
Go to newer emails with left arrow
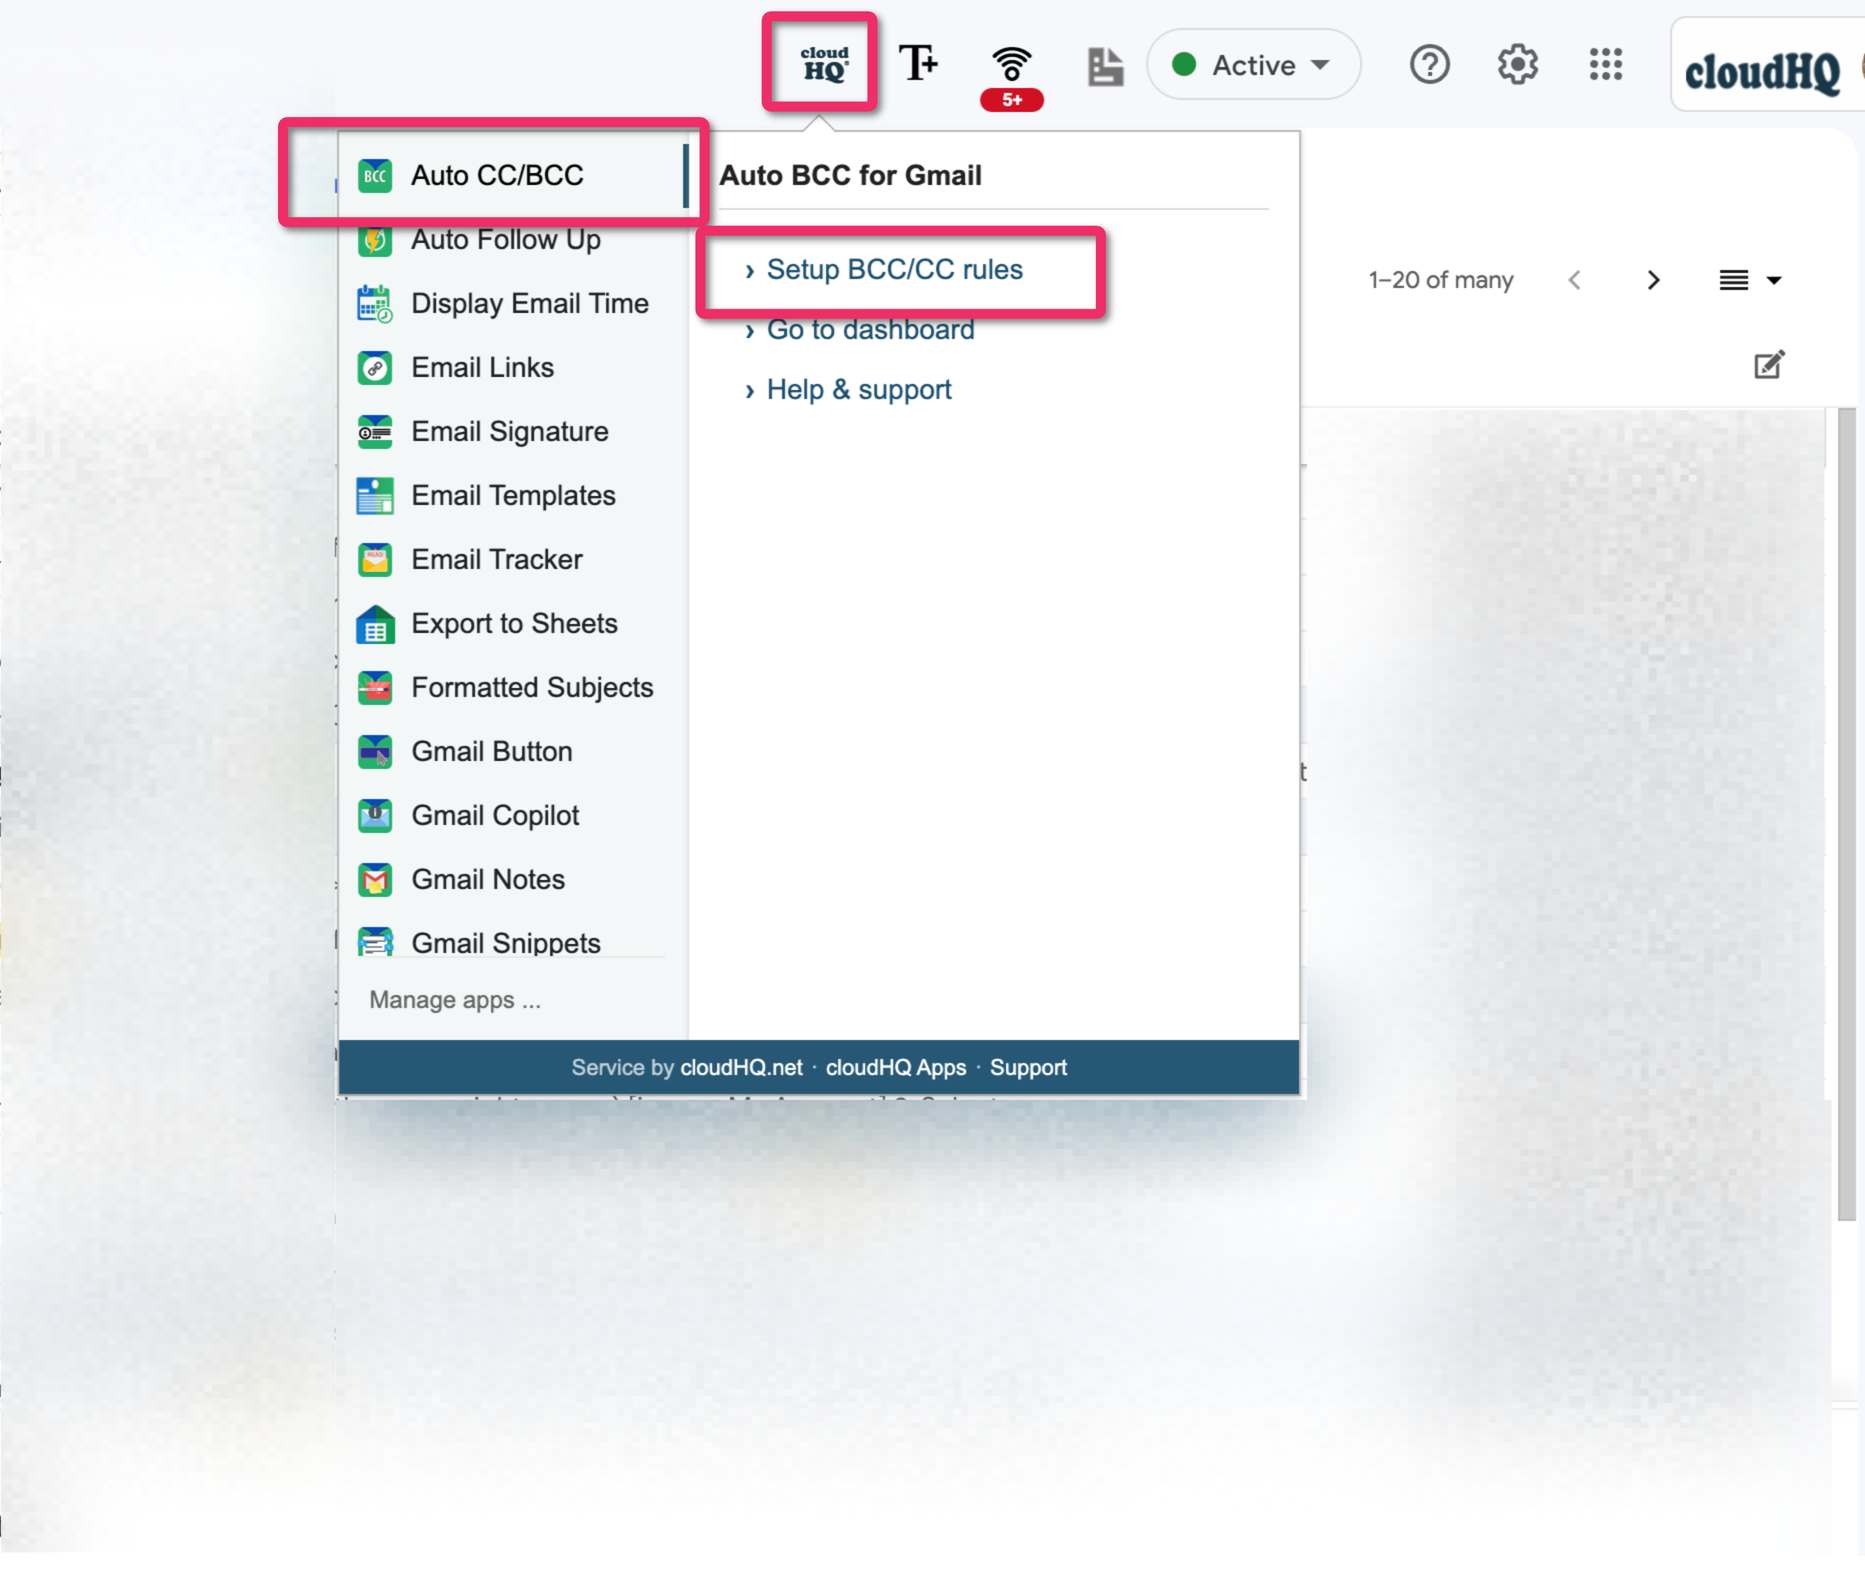point(1574,280)
